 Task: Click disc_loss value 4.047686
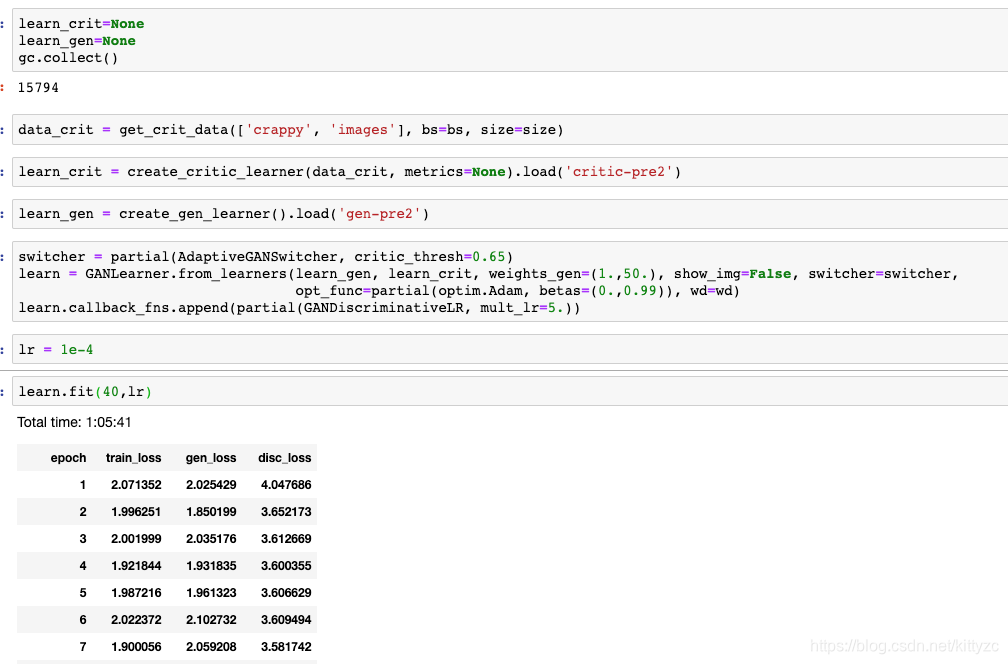(286, 485)
